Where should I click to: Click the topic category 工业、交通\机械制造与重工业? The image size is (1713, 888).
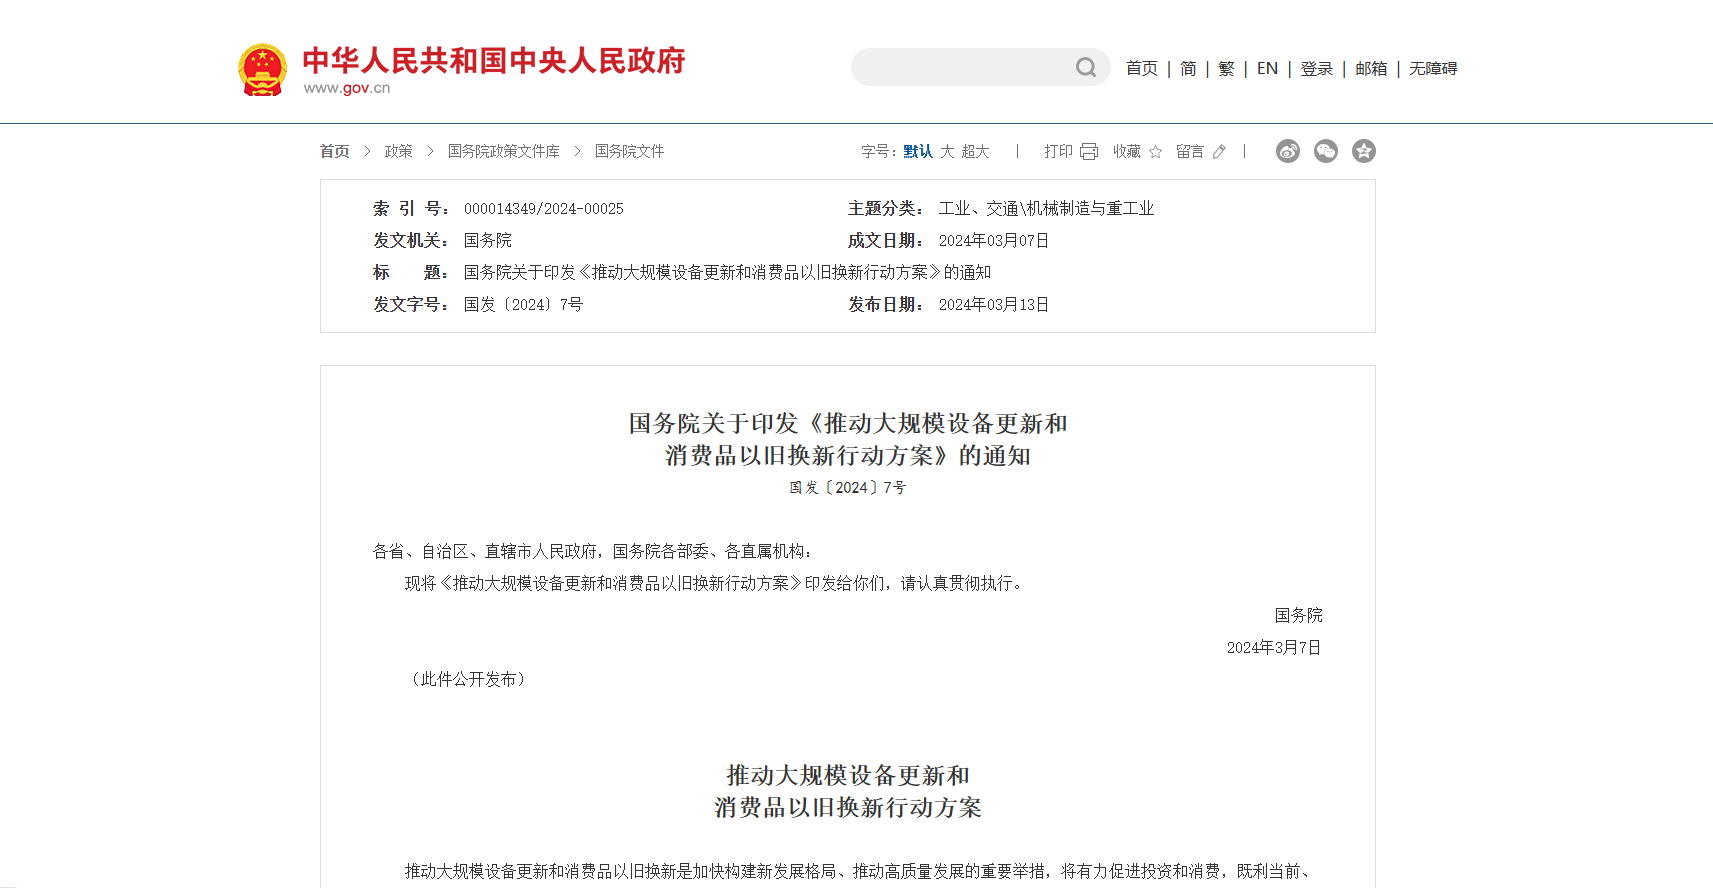point(1046,208)
